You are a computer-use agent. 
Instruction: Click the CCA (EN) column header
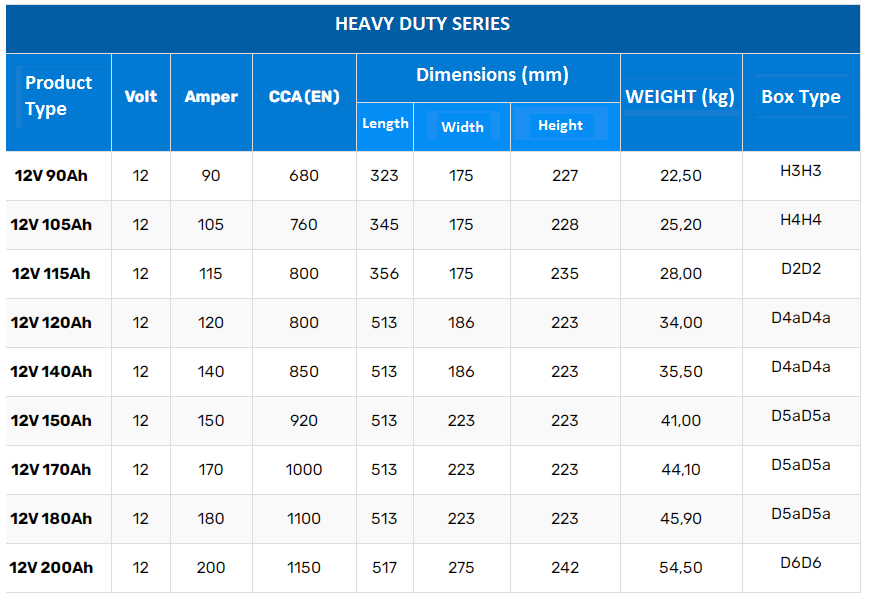(304, 97)
